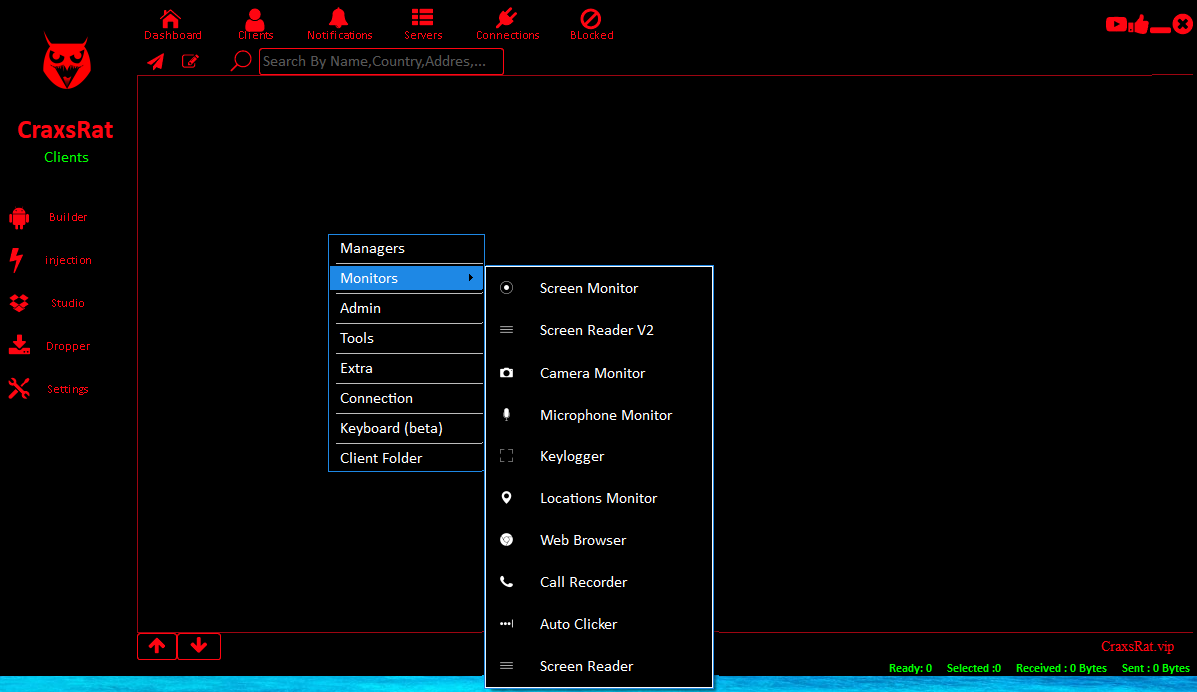This screenshot has width=1197, height=692.
Task: Click the Dropper download icon
Action: 19,345
